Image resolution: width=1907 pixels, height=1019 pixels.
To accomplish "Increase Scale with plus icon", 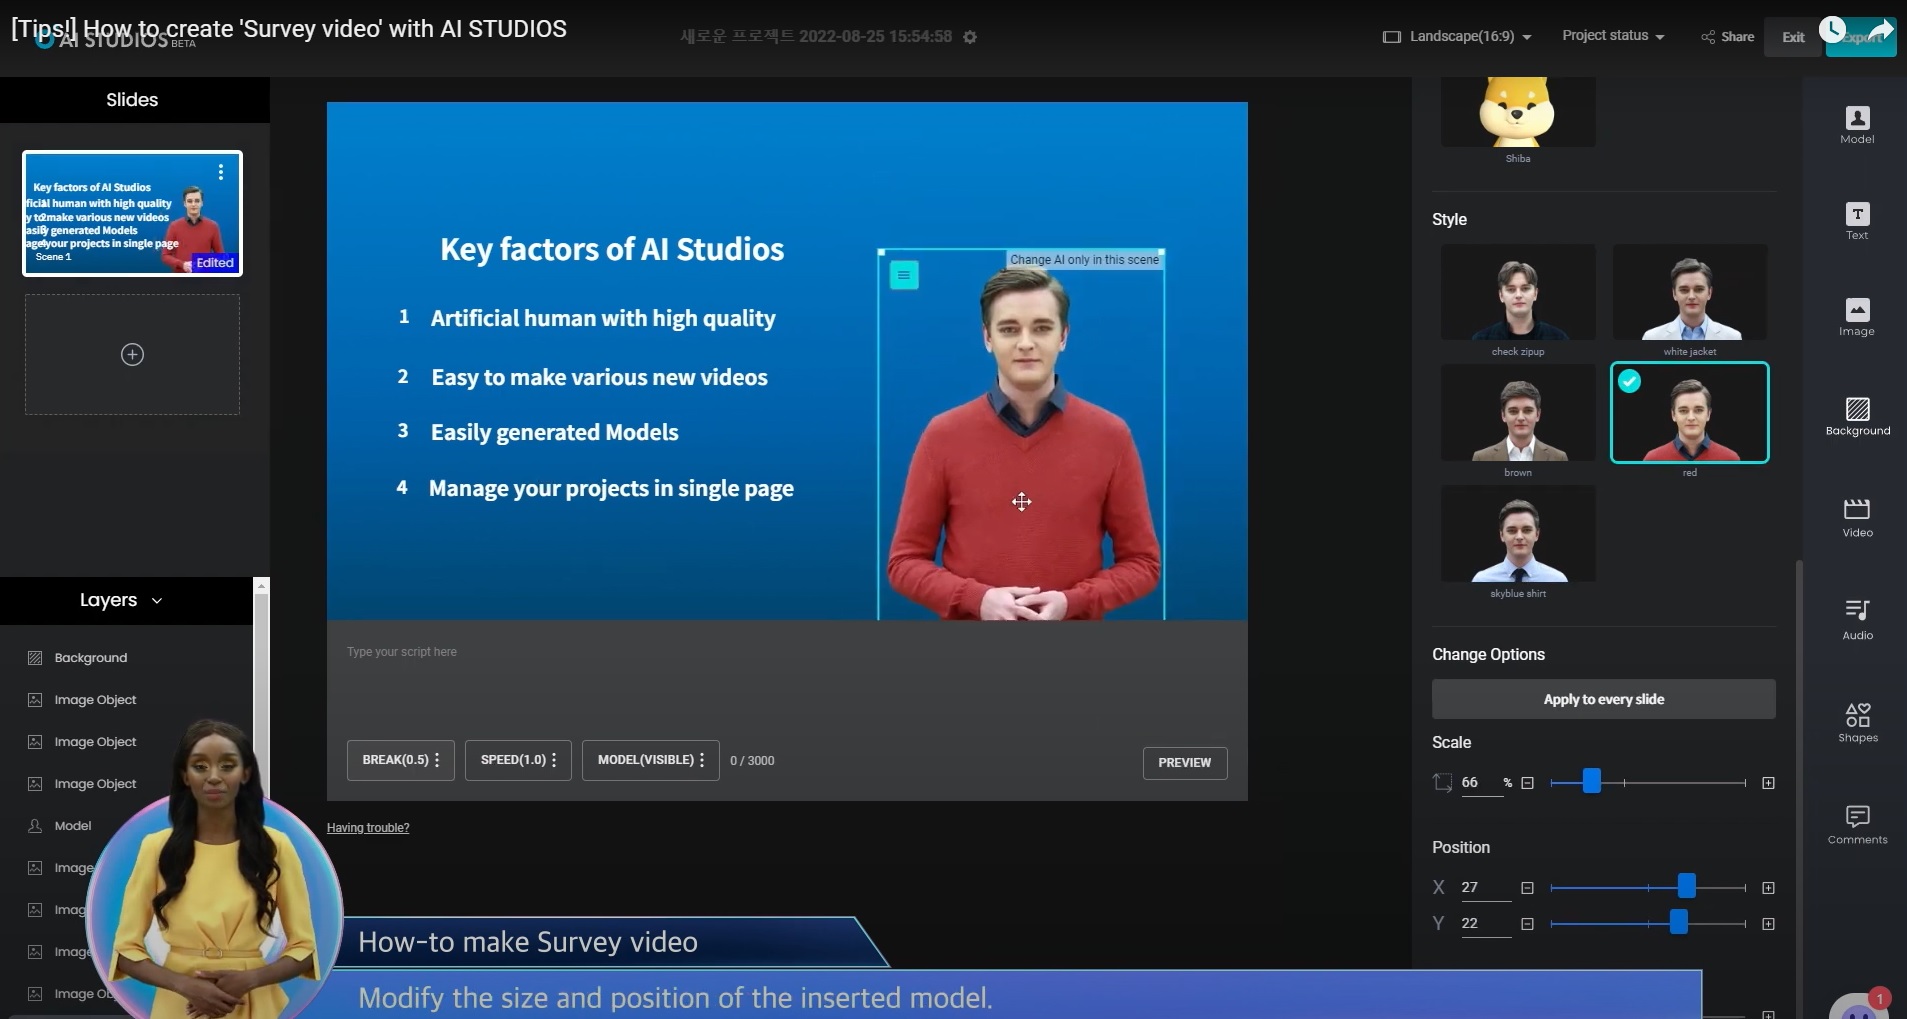I will coord(1768,783).
